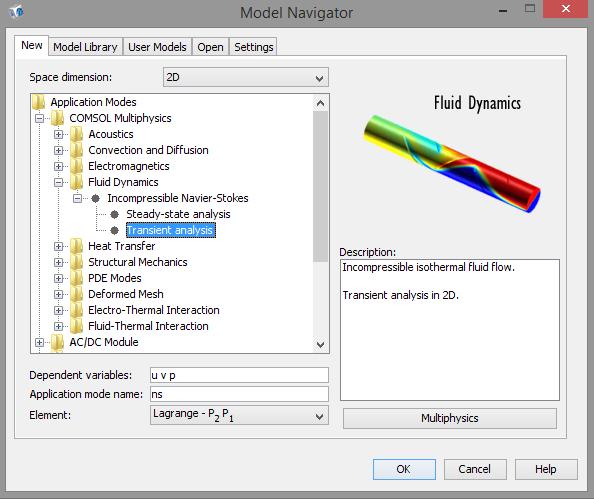Image resolution: width=594 pixels, height=499 pixels.
Task: Click the COMSOL logo in title bar
Action: [x=16, y=12]
